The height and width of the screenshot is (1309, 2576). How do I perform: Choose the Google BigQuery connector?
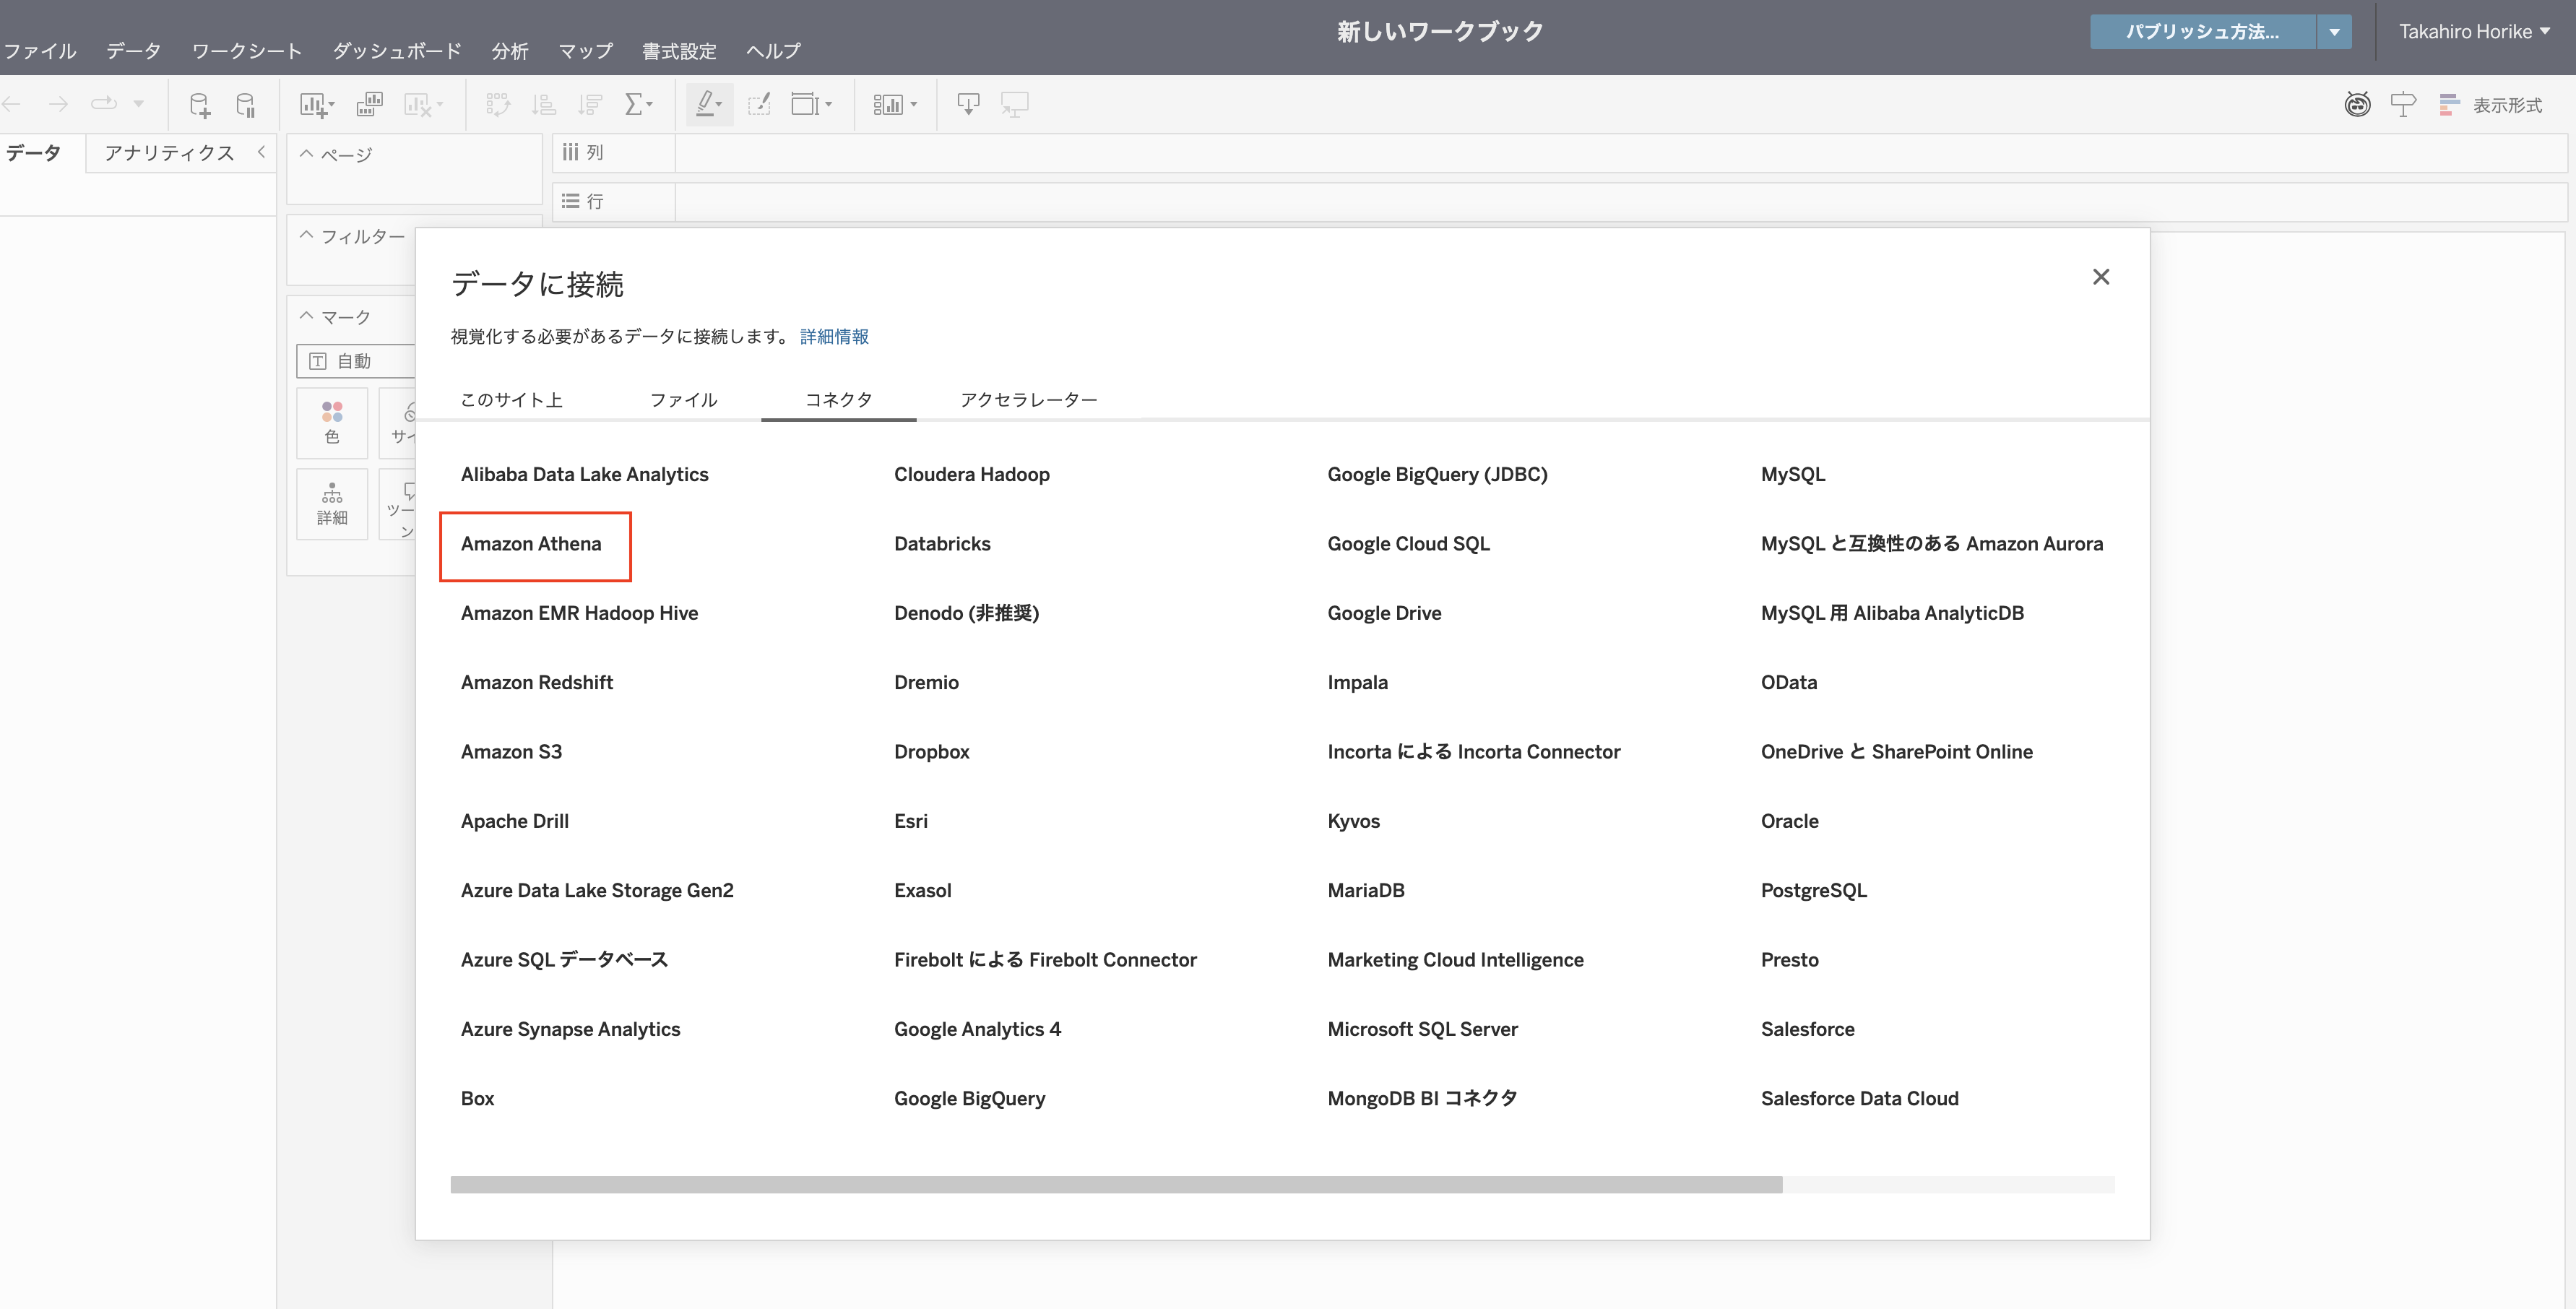tap(969, 1099)
